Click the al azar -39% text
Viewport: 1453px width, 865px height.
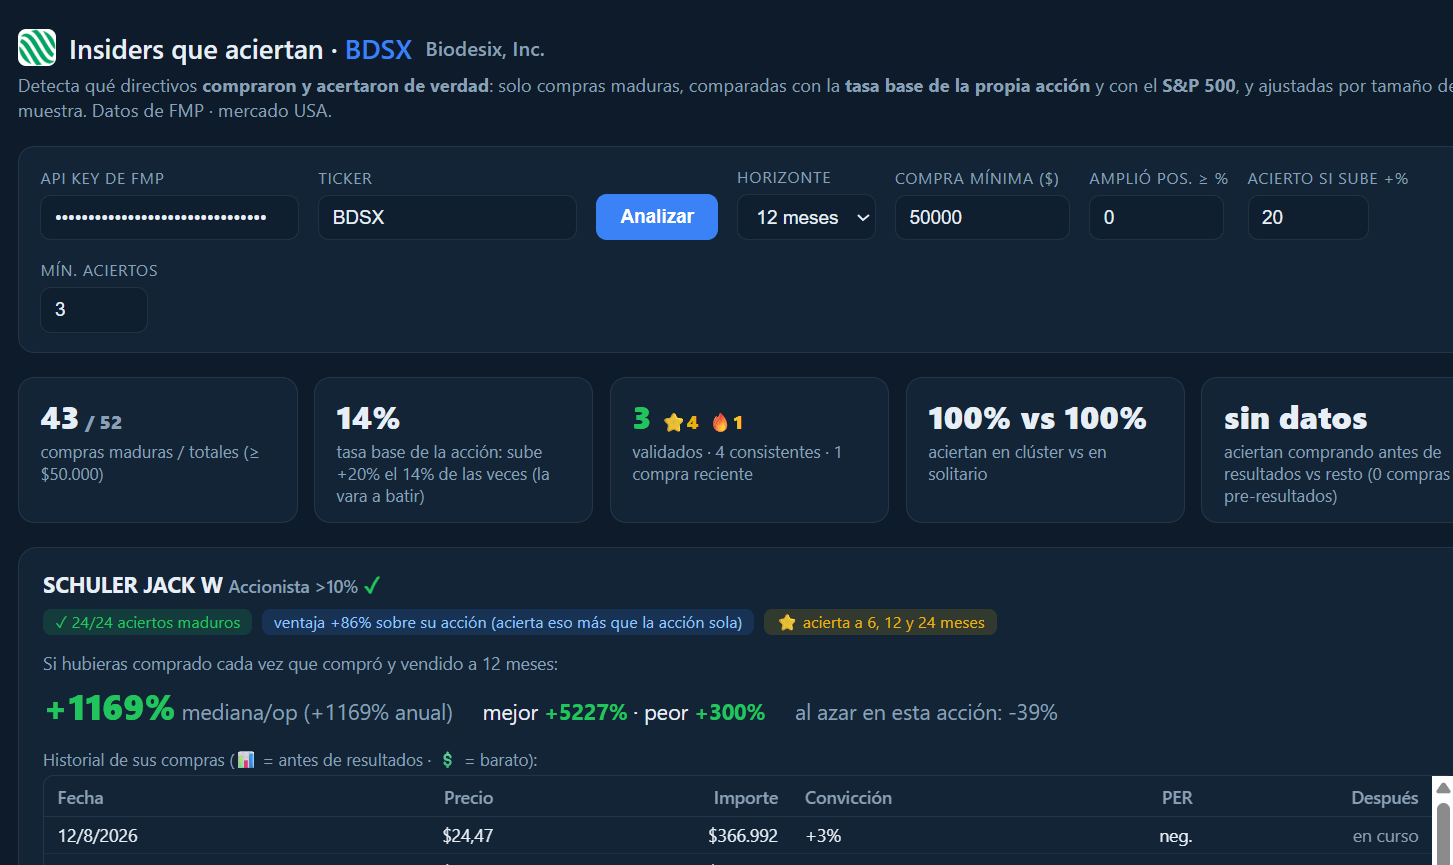point(926,713)
